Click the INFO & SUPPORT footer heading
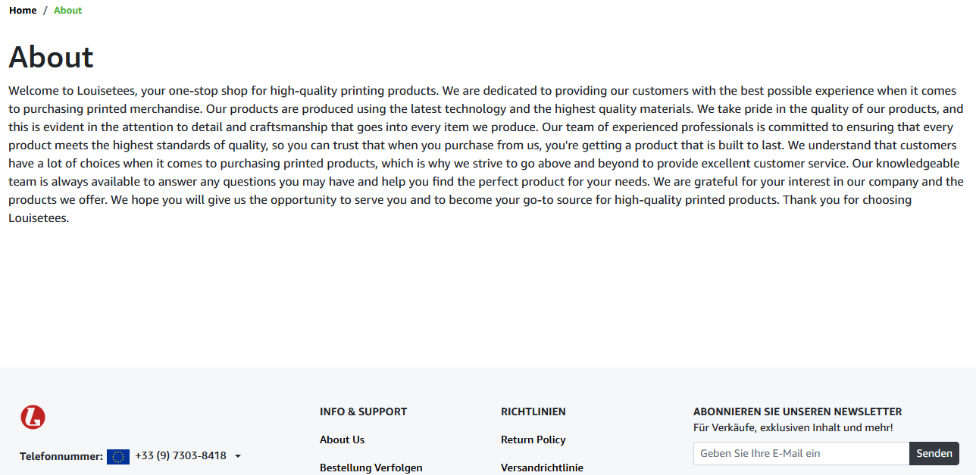Screen dimensions: 976x475 coord(363,411)
